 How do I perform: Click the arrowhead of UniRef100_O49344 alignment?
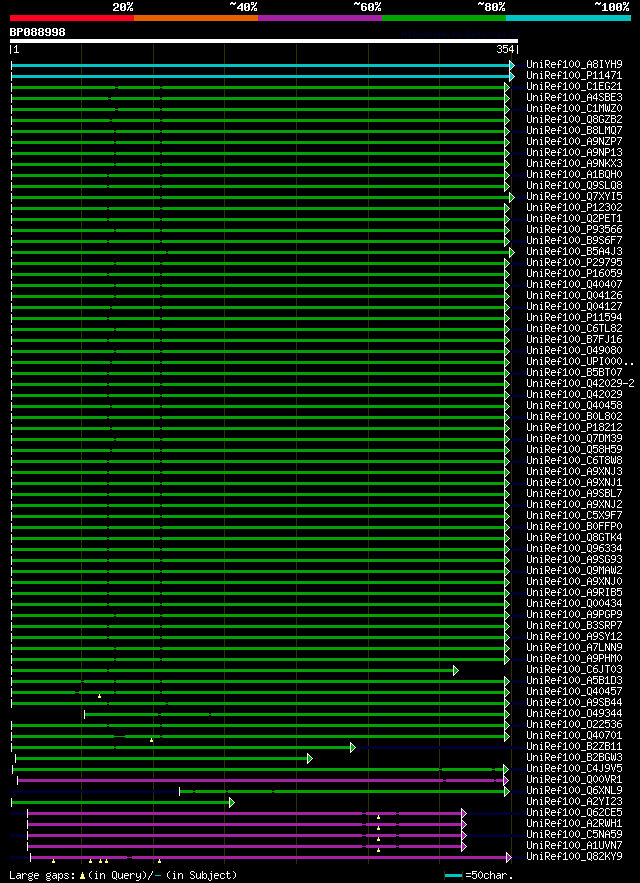point(507,715)
